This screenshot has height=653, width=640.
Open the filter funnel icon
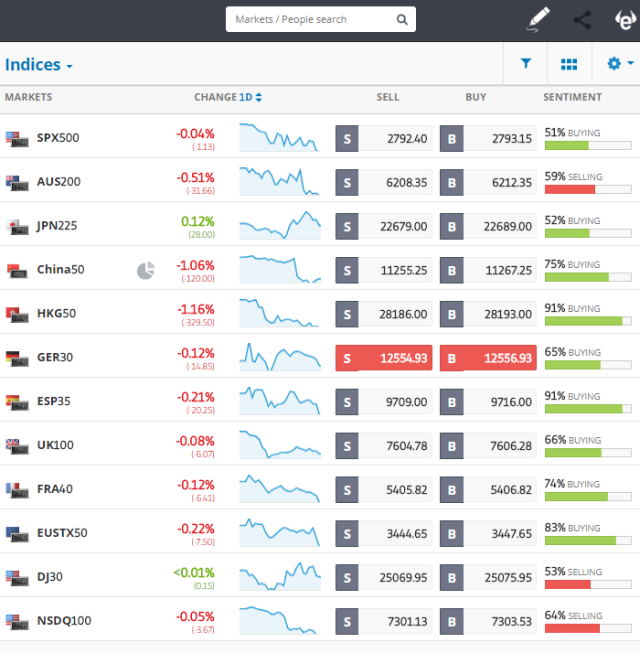point(526,64)
